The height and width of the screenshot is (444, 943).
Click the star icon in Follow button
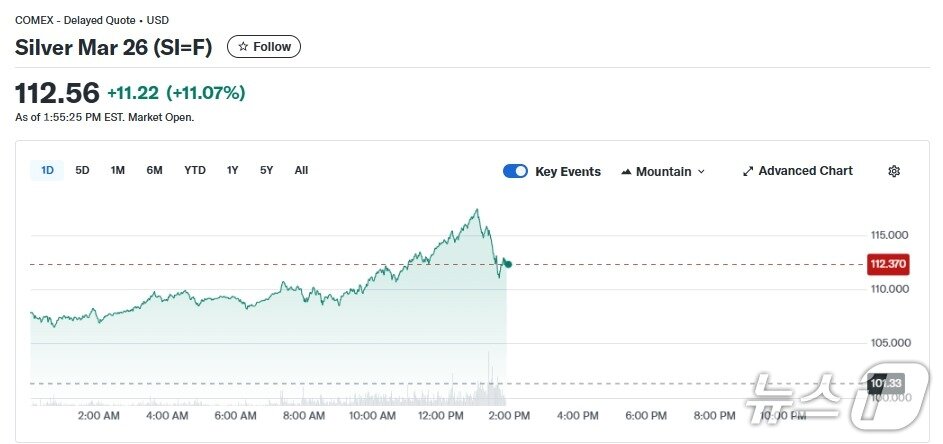pos(242,47)
